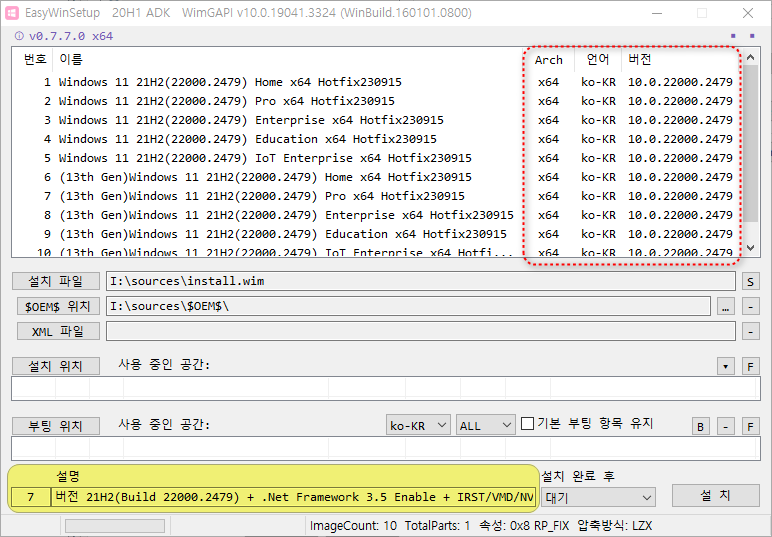Click the description text field for image 7
Viewport: 772px width, 537px height.
(293, 497)
